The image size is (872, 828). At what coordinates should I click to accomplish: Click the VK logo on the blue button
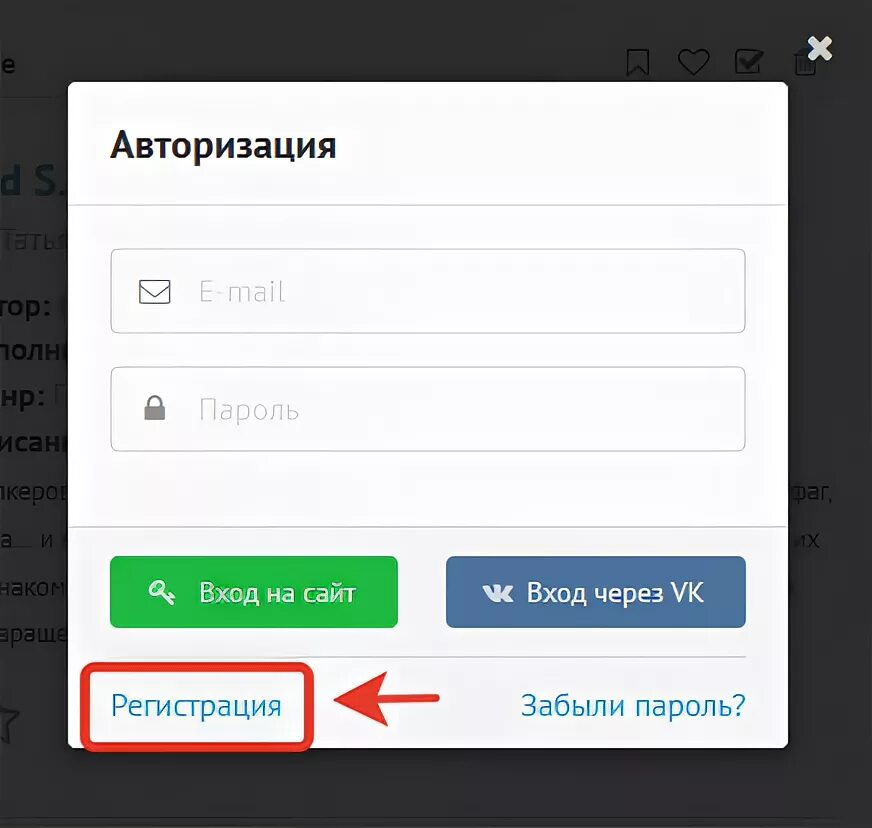point(498,593)
